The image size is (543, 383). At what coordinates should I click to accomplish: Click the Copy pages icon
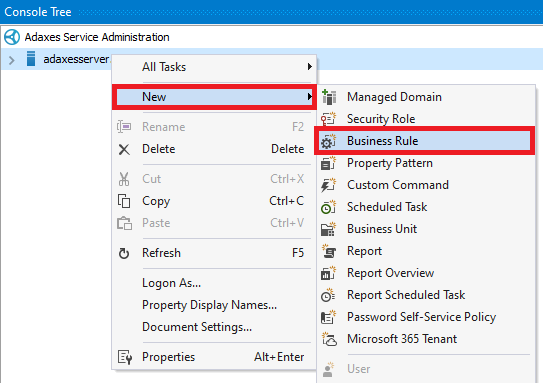coord(124,201)
